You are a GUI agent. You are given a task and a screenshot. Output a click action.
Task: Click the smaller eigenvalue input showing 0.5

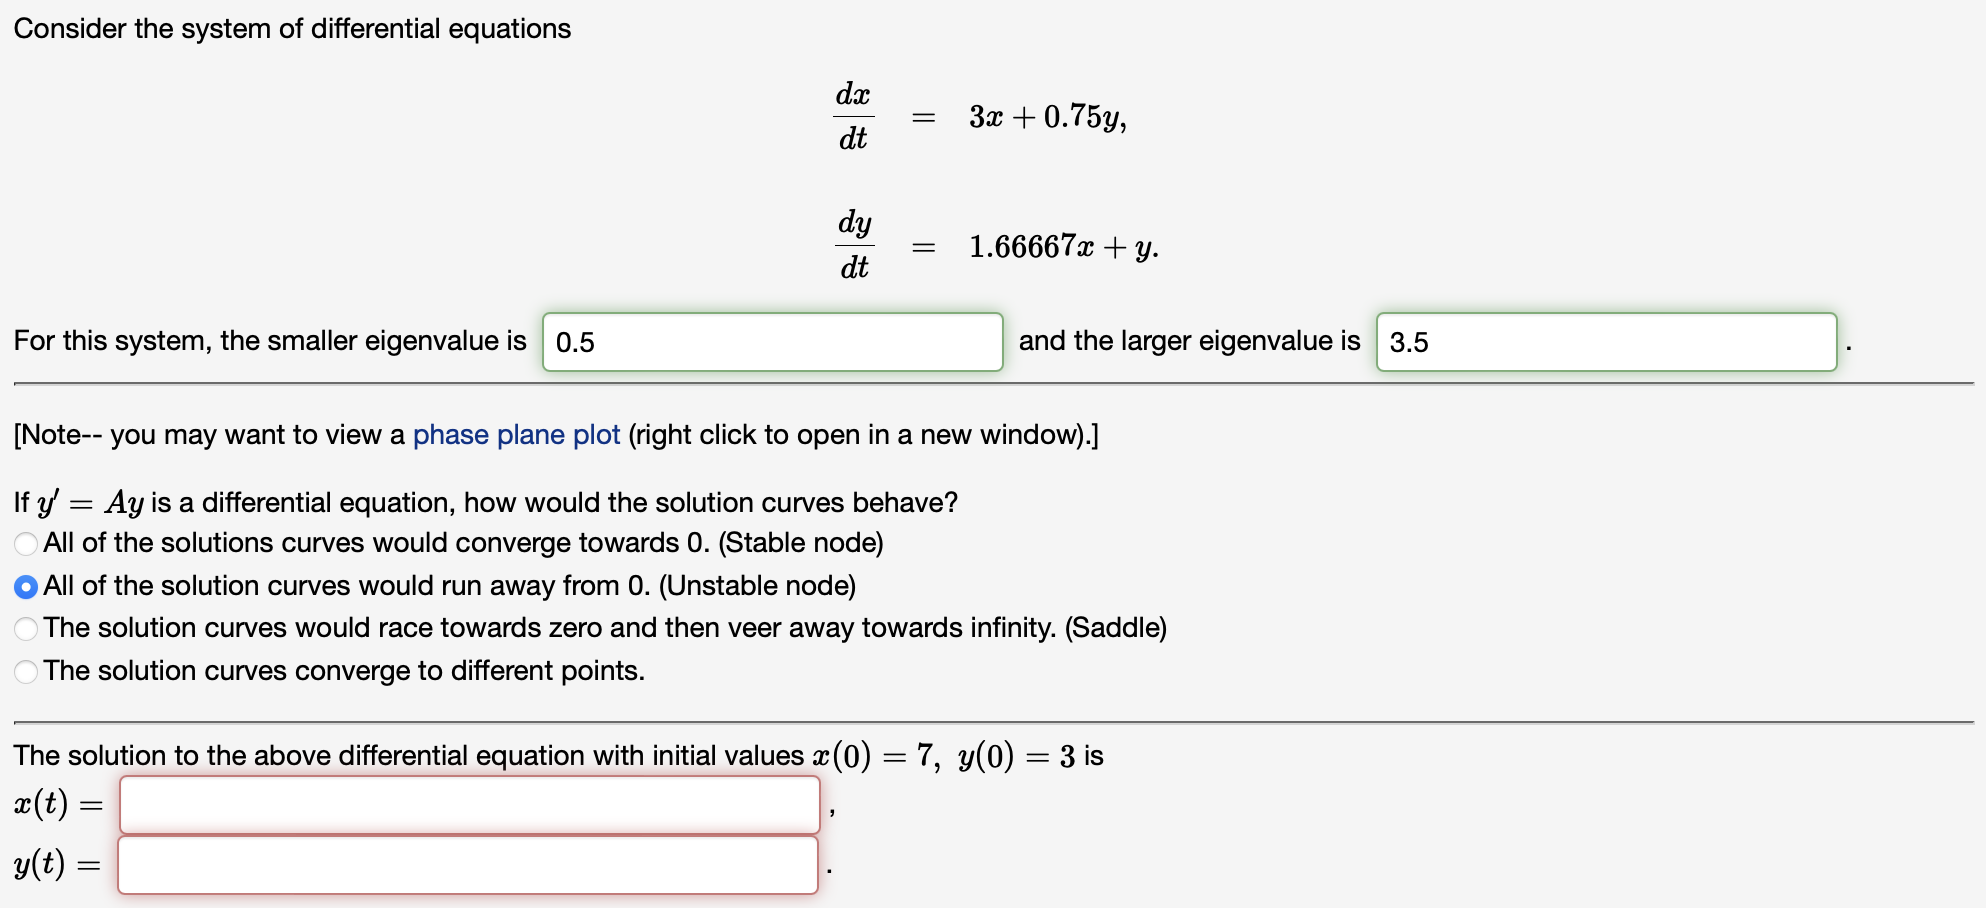click(774, 341)
